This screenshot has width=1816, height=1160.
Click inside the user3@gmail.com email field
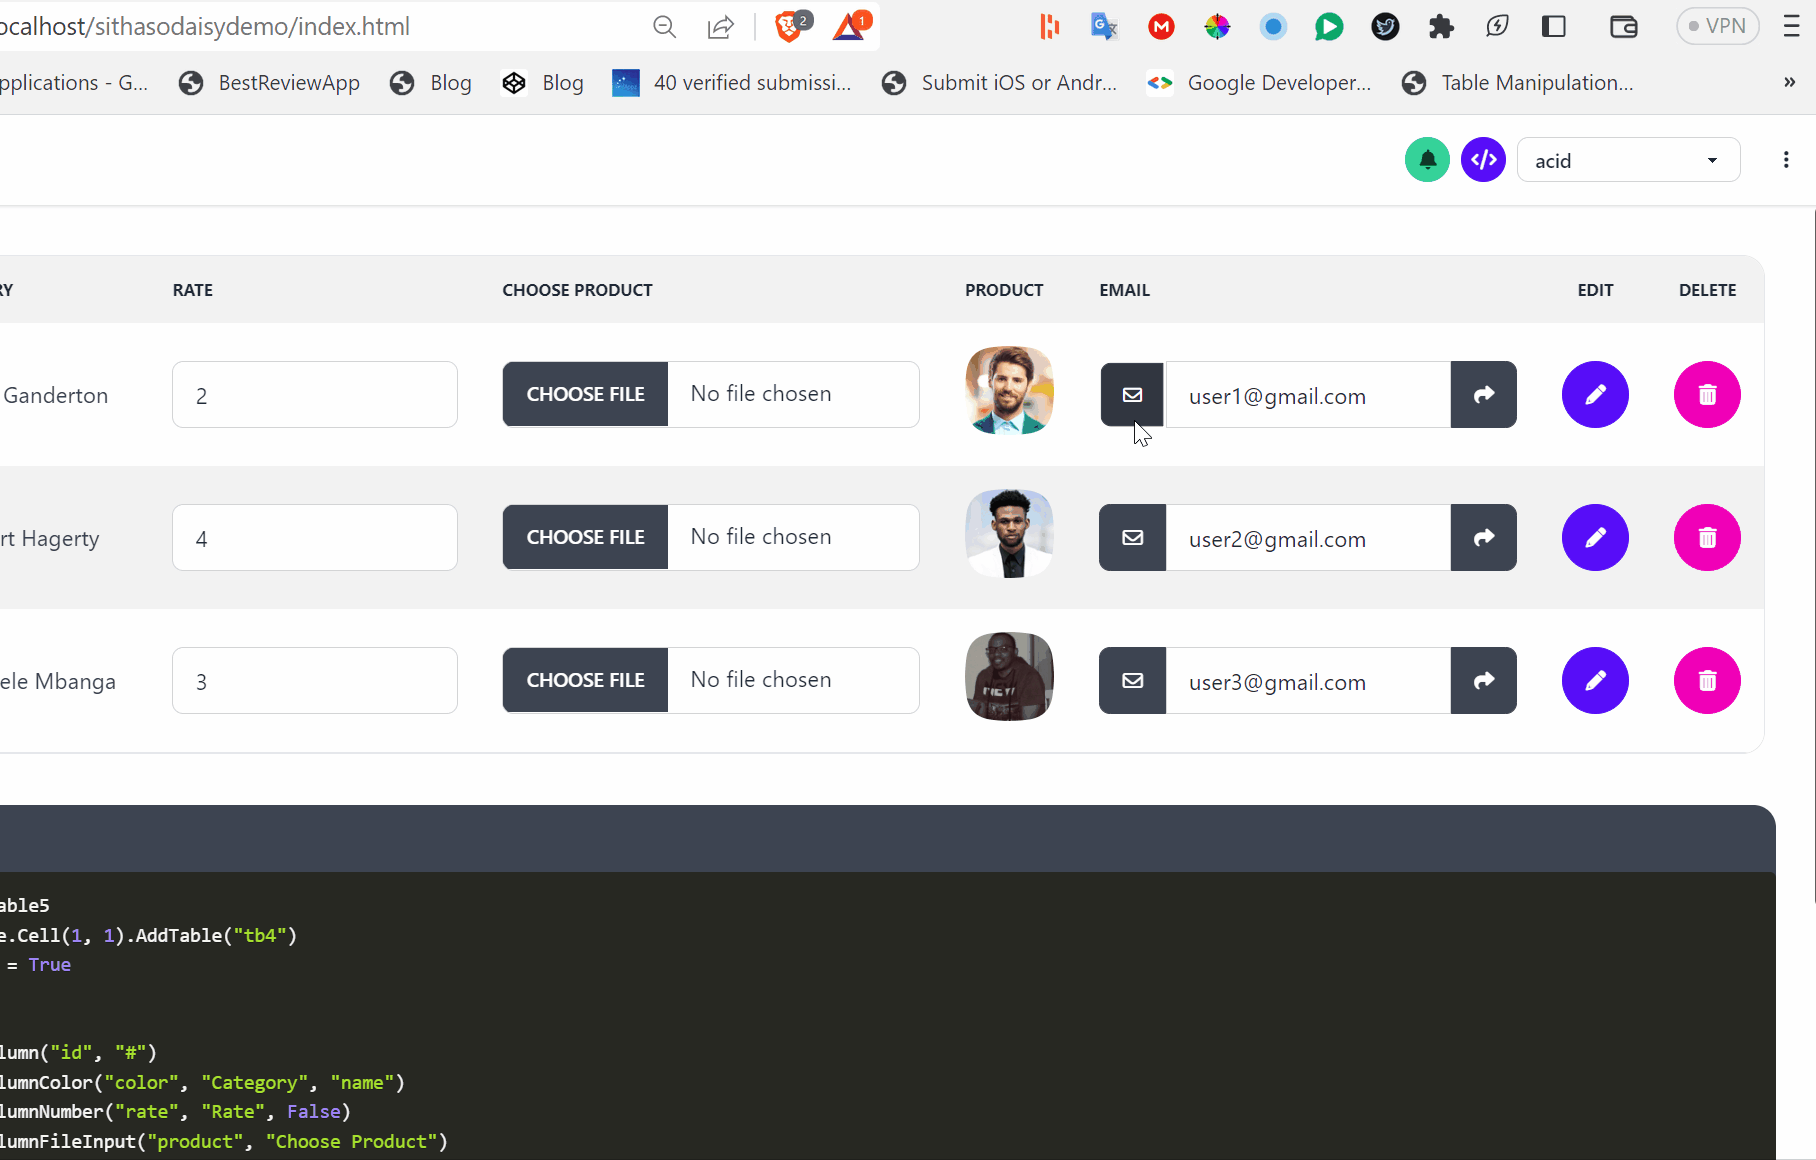tap(1300, 681)
